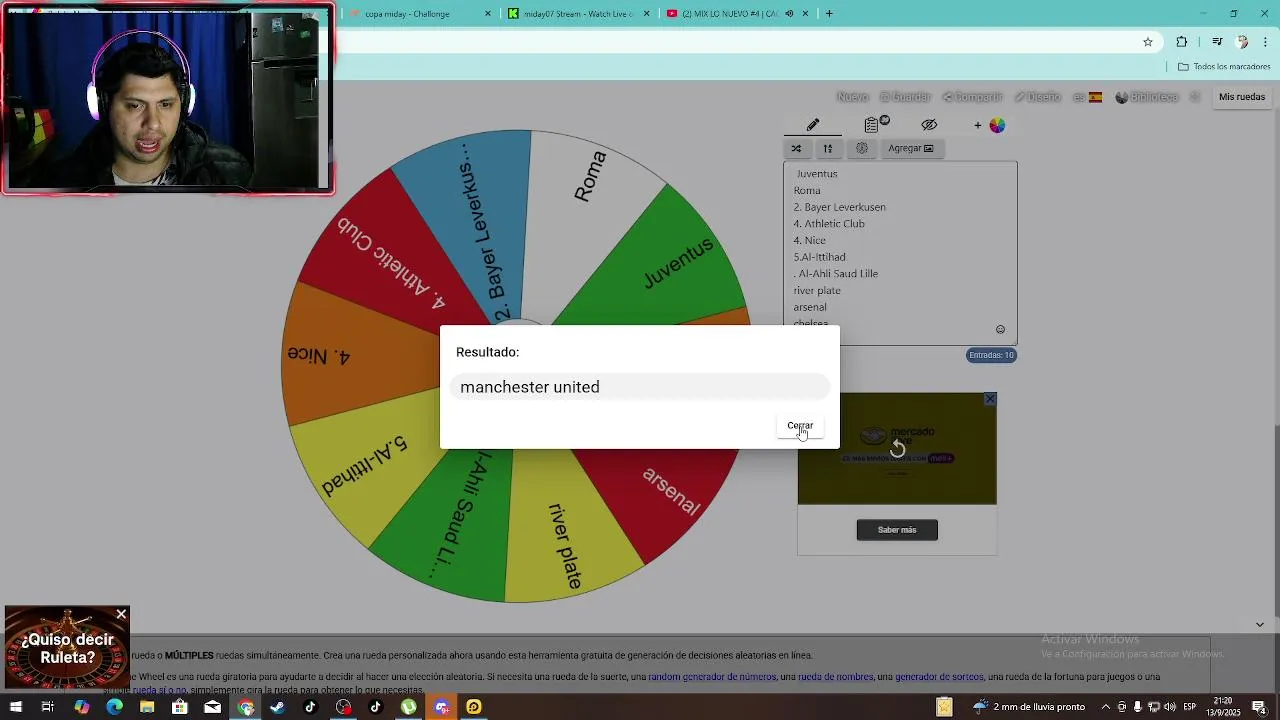This screenshot has width=1280, height=720.
Task: Open File Explorer from taskbar
Action: pos(147,707)
